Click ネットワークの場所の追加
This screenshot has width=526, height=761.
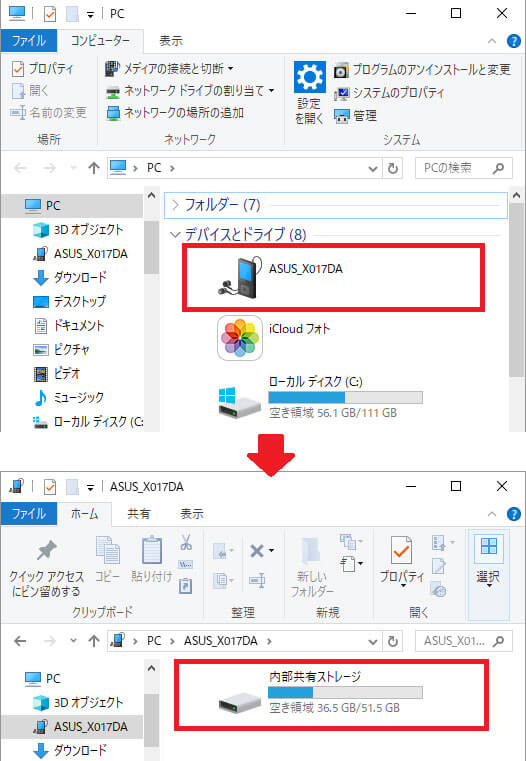pos(175,113)
